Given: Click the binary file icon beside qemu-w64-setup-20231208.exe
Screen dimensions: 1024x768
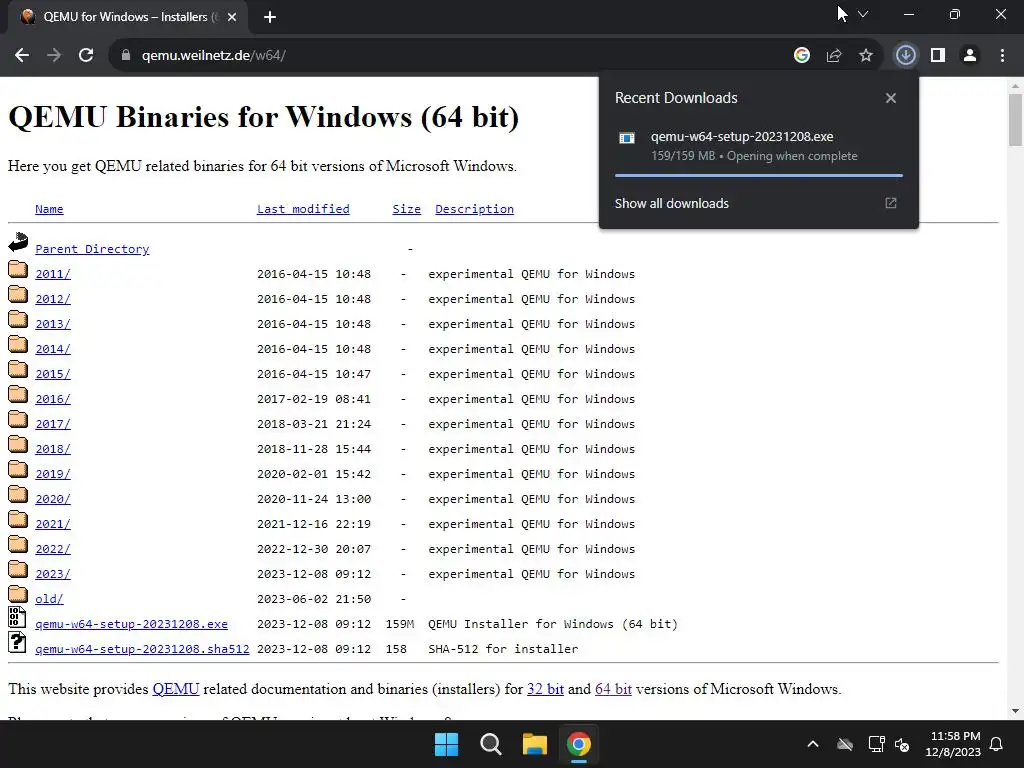Looking at the screenshot, I should pos(17,617).
